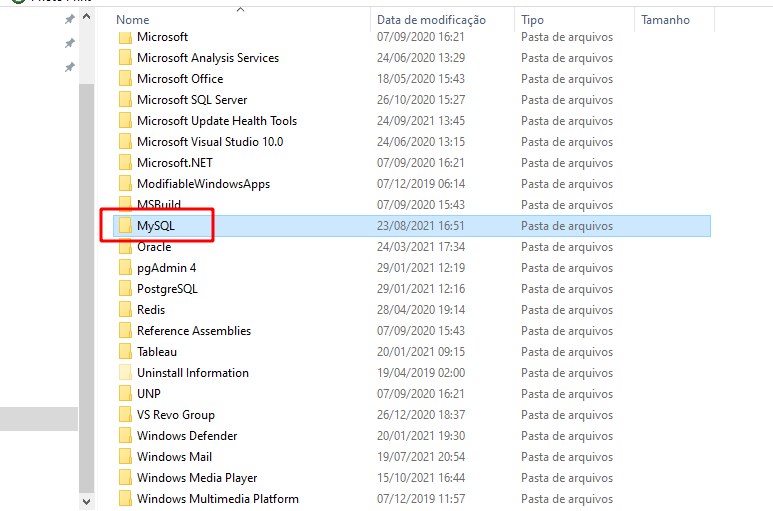Select the Microsoft.NET folder name
The image size is (773, 511).
click(x=175, y=163)
